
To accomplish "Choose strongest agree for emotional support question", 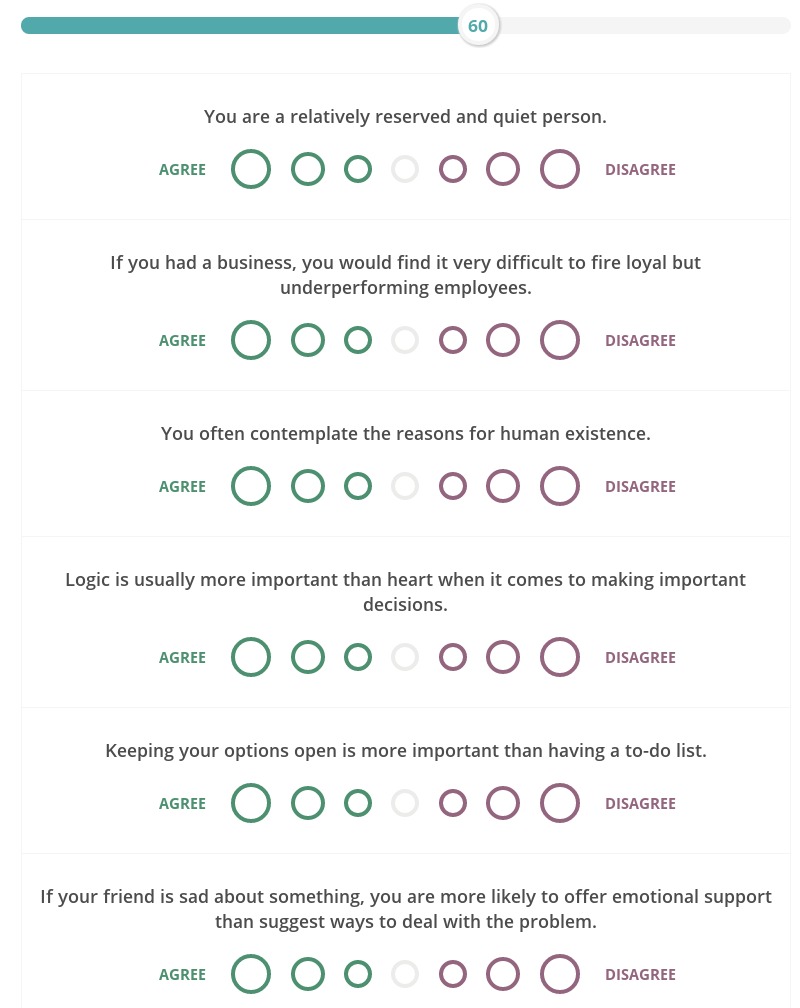I will click(251, 974).
